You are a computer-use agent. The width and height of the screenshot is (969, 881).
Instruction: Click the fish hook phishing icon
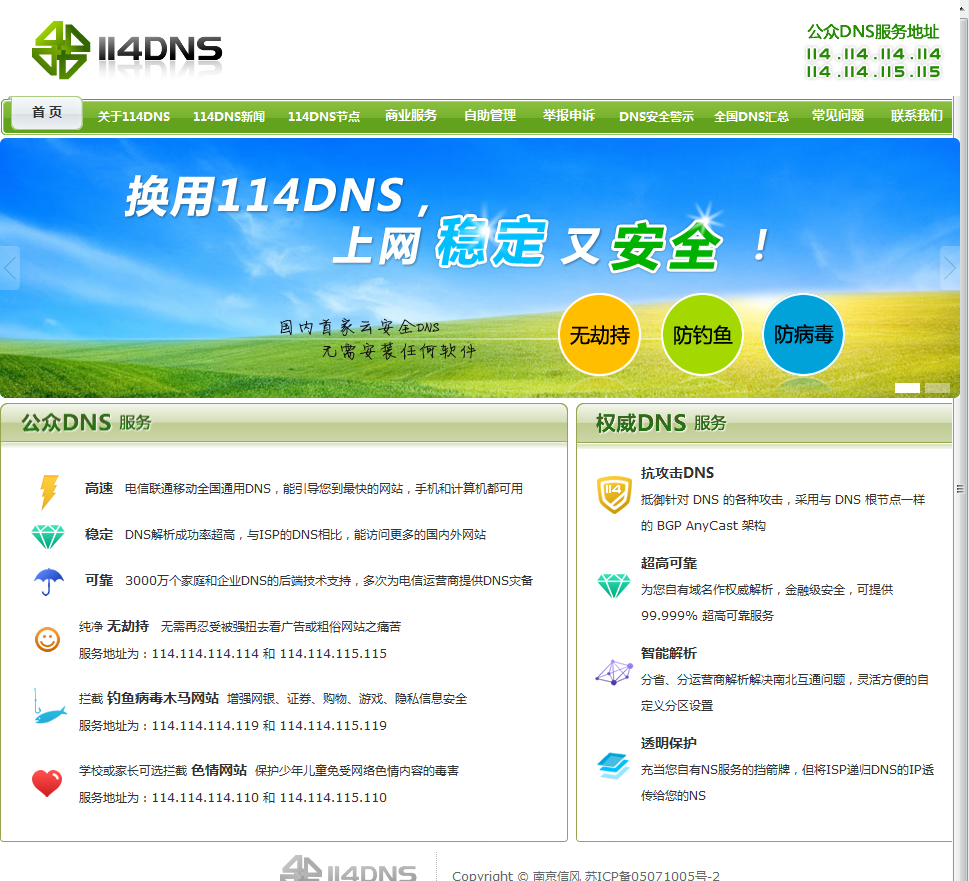[x=49, y=707]
